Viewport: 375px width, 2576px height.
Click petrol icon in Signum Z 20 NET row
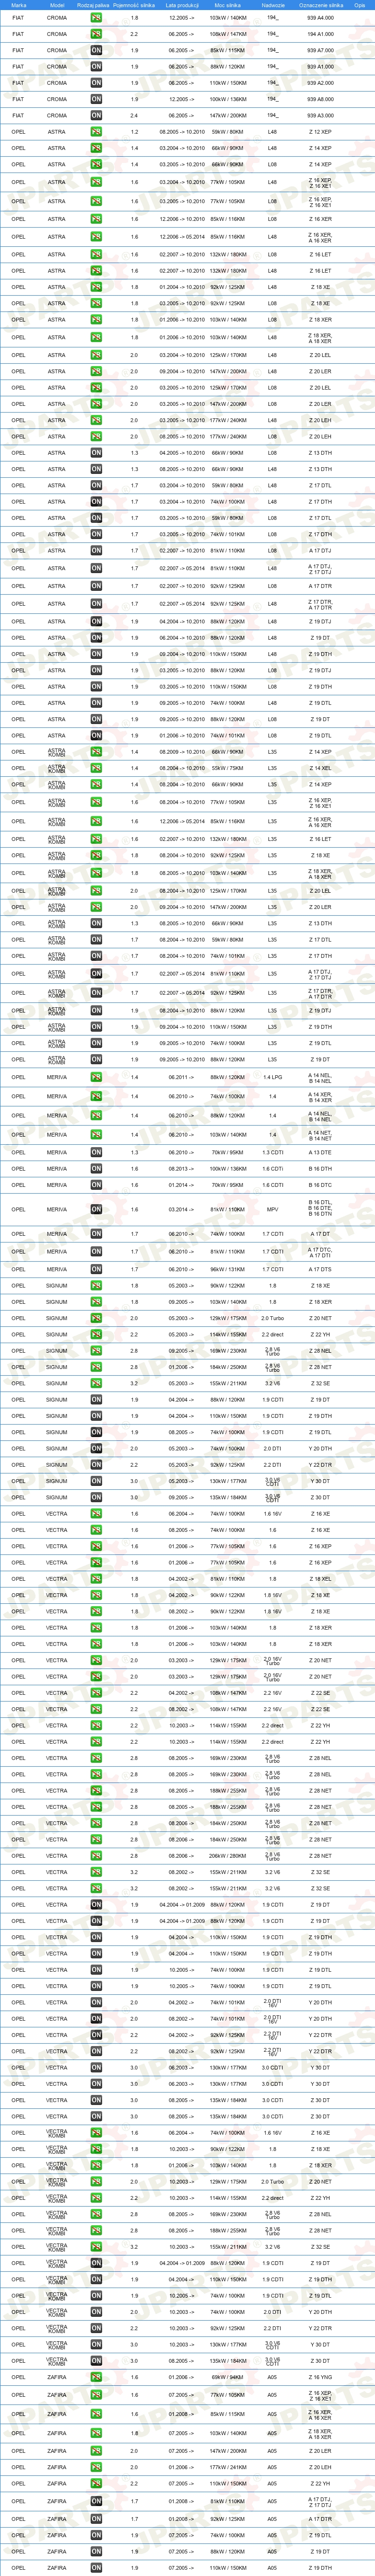tap(96, 1318)
